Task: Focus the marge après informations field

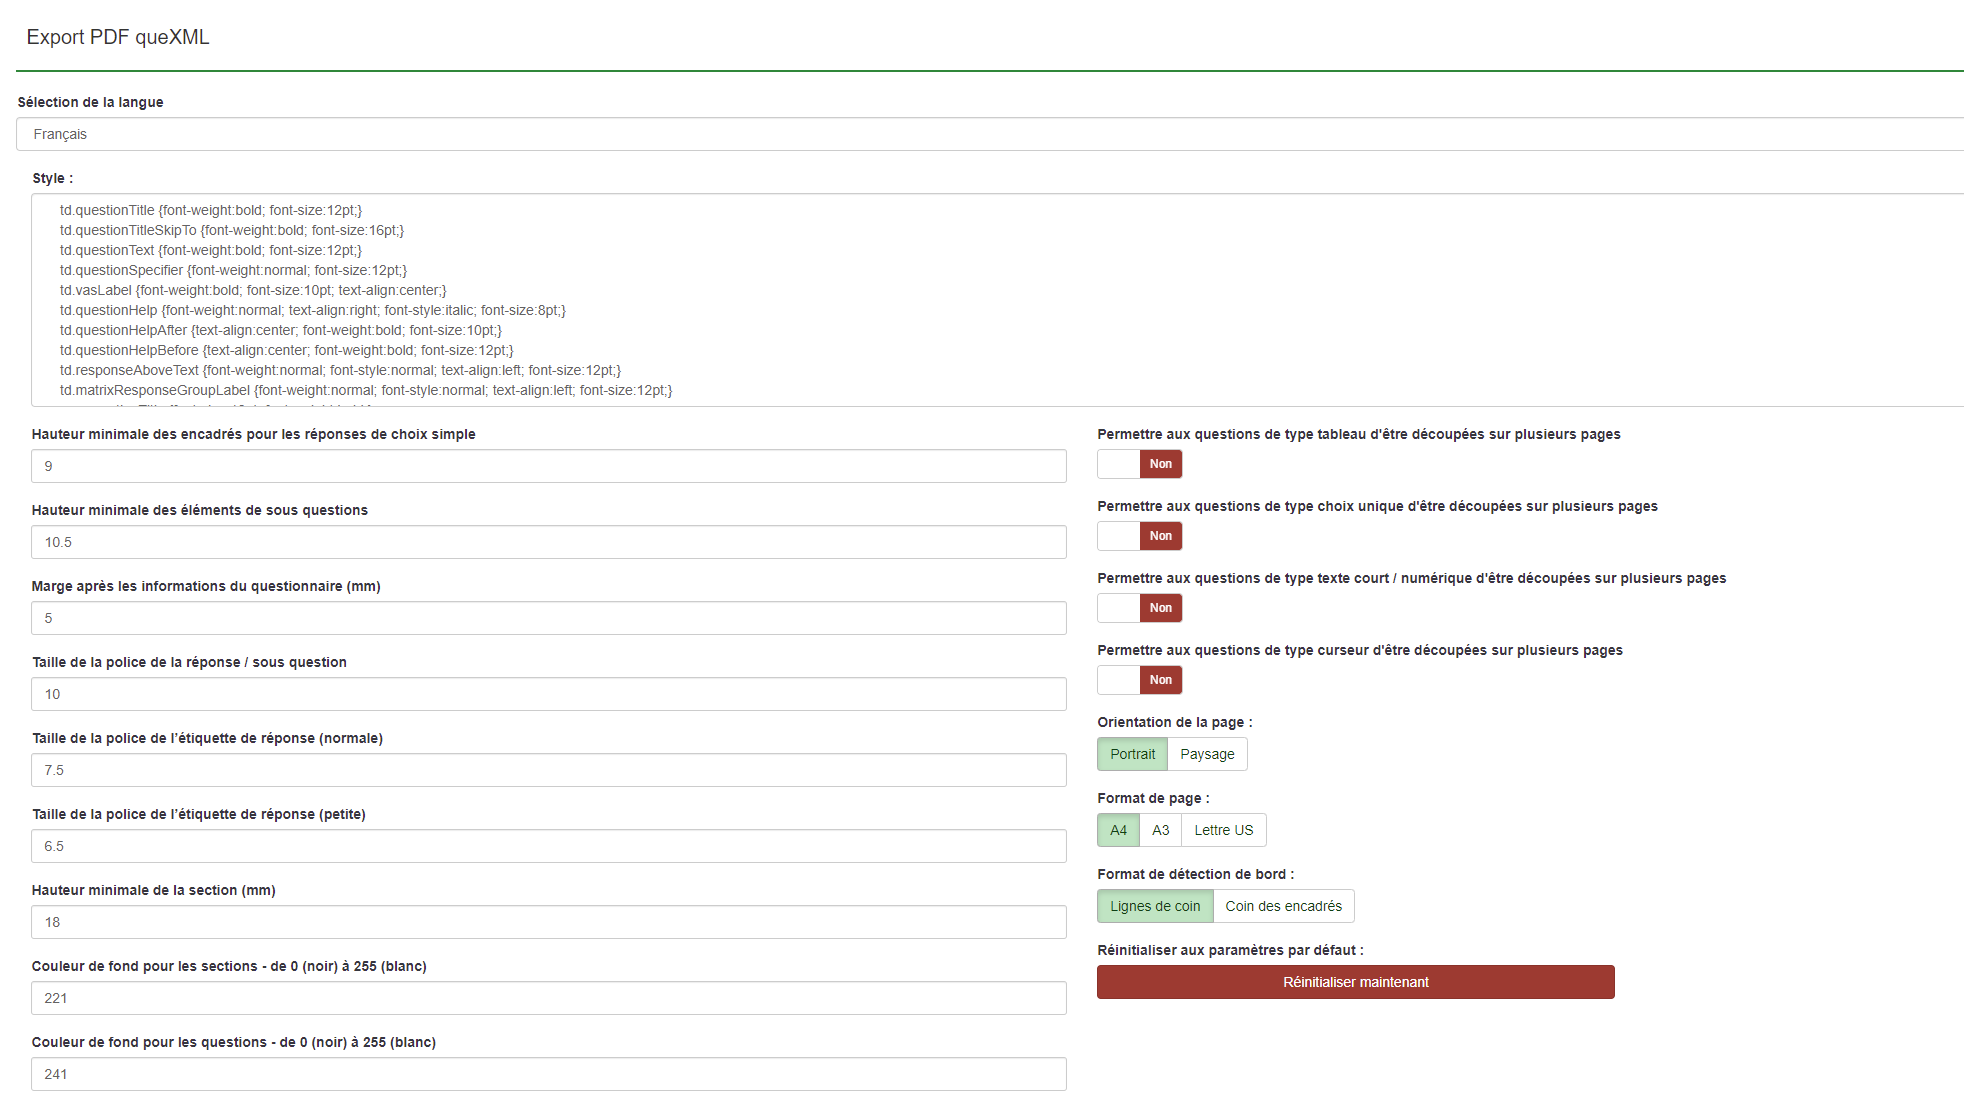Action: coord(548,618)
